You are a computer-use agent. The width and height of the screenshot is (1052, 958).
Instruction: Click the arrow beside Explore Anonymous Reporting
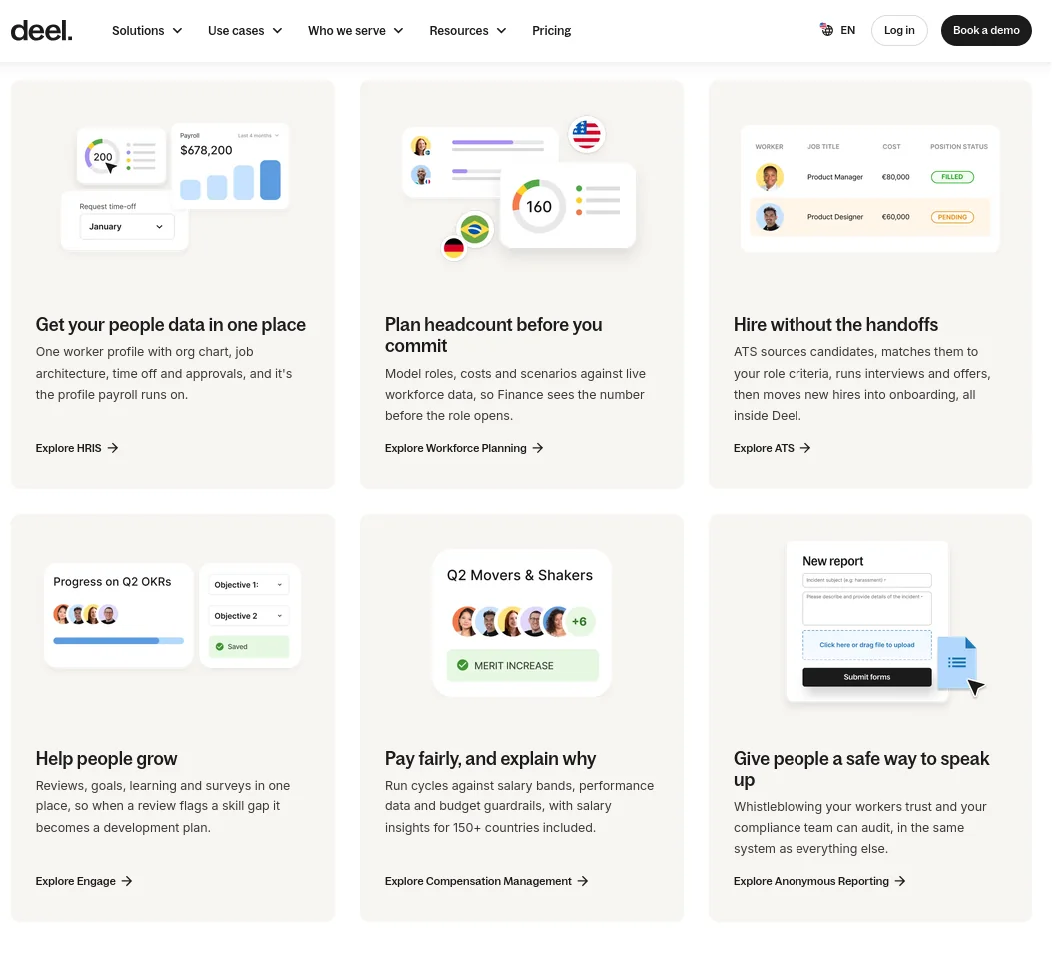pyautogui.click(x=900, y=881)
